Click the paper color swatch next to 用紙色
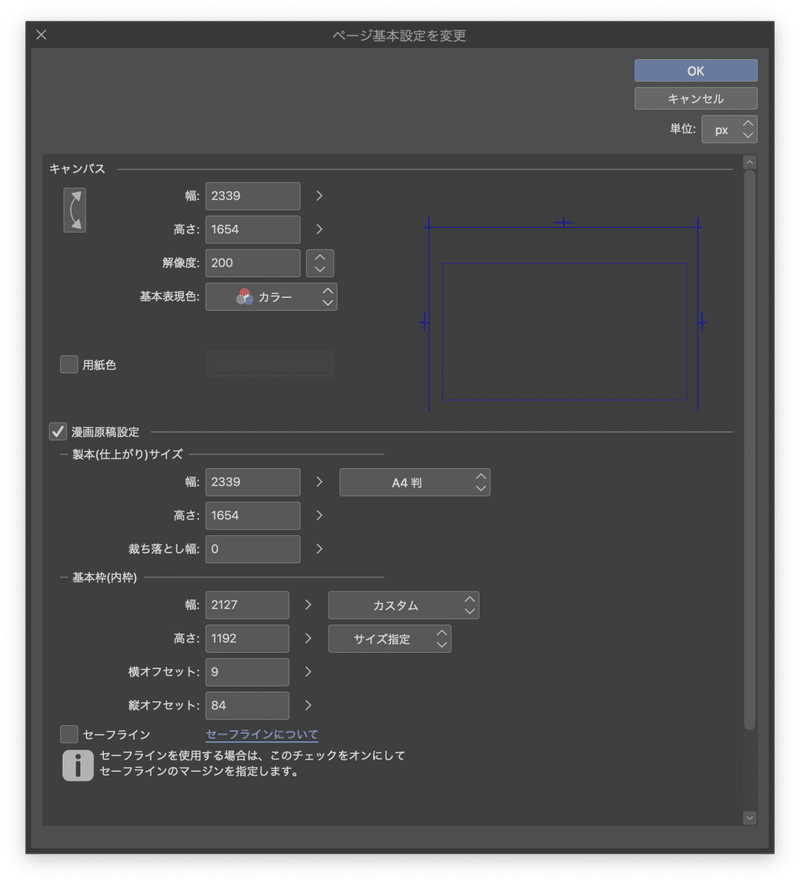 pos(270,364)
